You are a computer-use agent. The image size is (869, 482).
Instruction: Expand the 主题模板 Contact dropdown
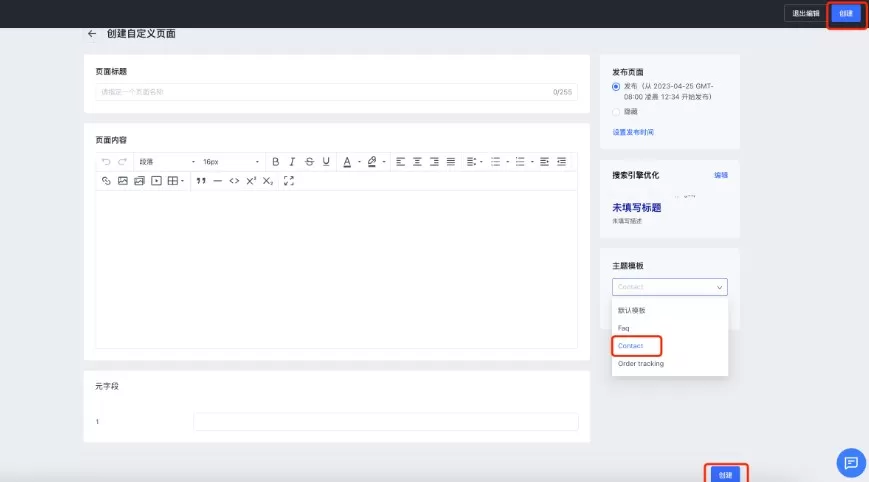click(670, 287)
